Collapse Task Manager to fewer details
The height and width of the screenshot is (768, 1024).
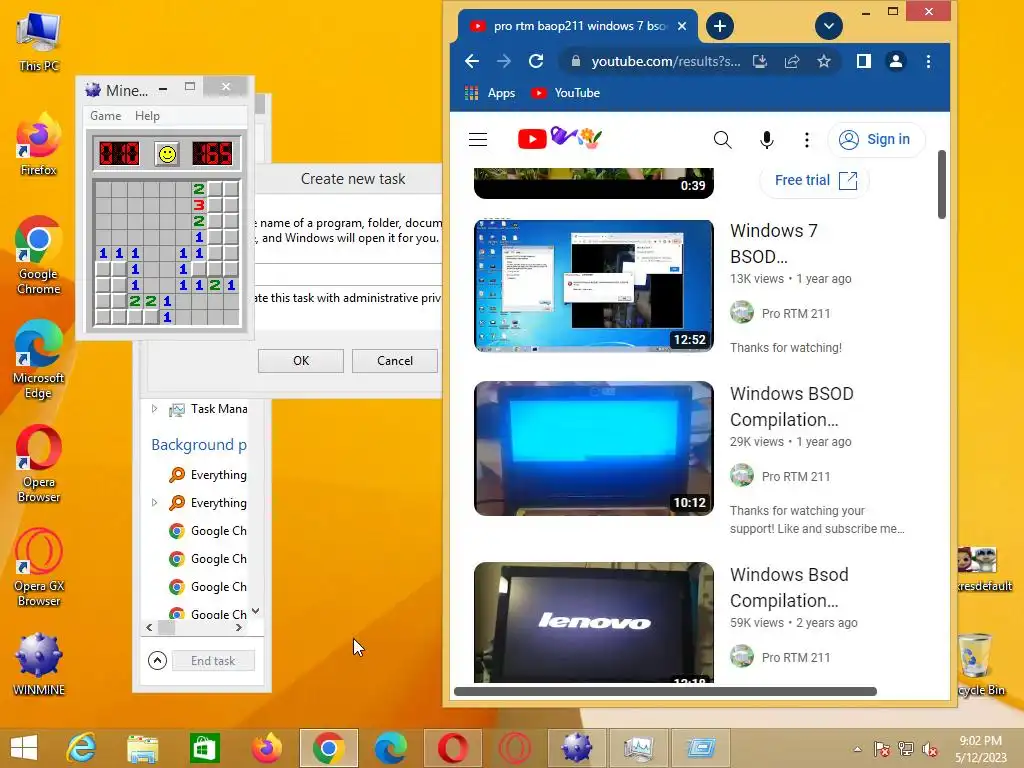[157, 661]
